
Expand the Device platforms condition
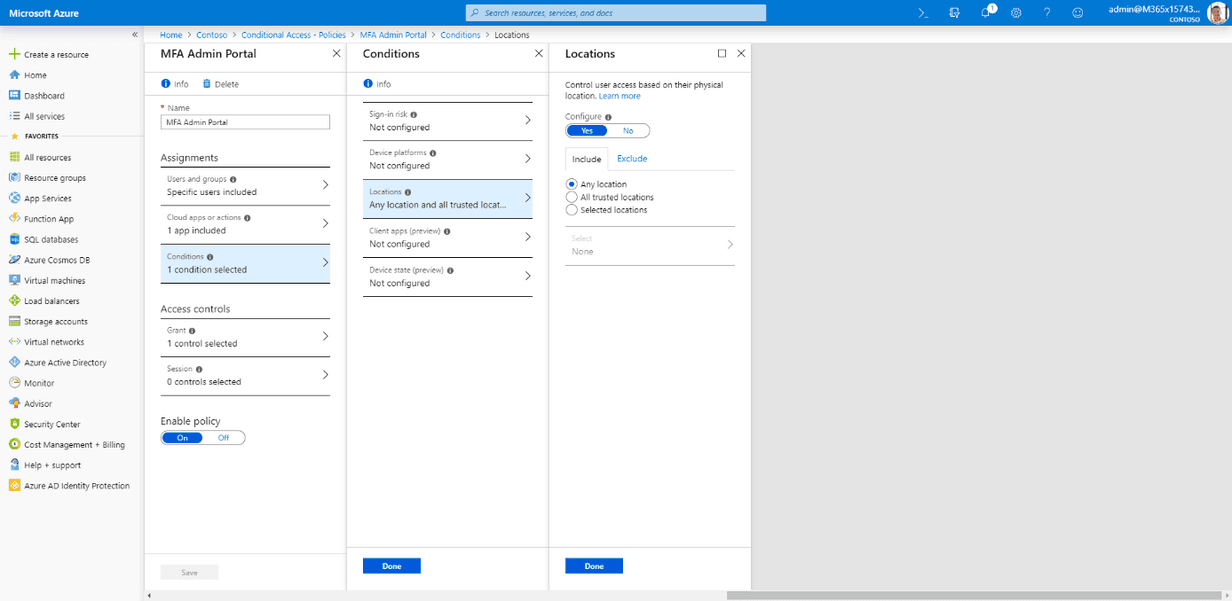point(448,159)
